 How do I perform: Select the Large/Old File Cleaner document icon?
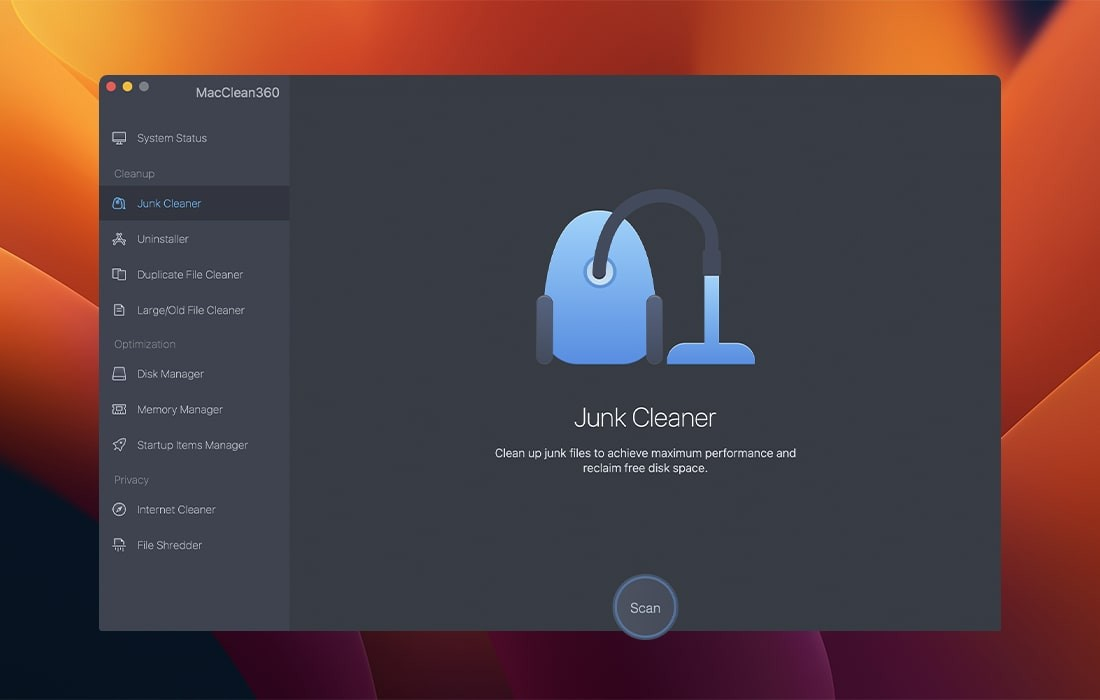point(119,310)
